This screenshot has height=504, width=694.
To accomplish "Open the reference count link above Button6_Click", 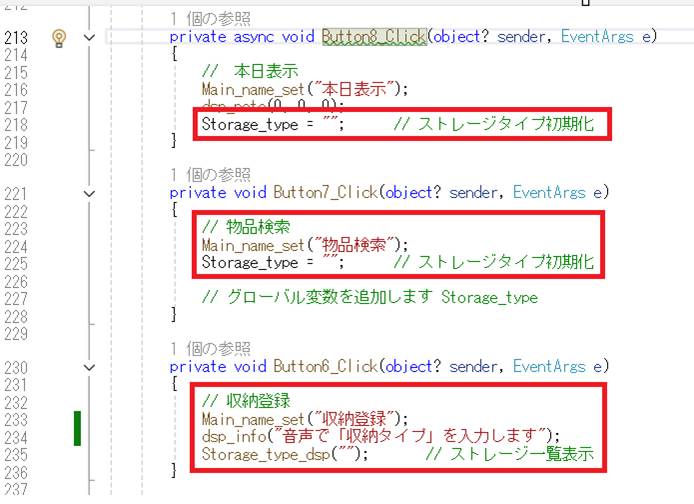I will pos(210,349).
